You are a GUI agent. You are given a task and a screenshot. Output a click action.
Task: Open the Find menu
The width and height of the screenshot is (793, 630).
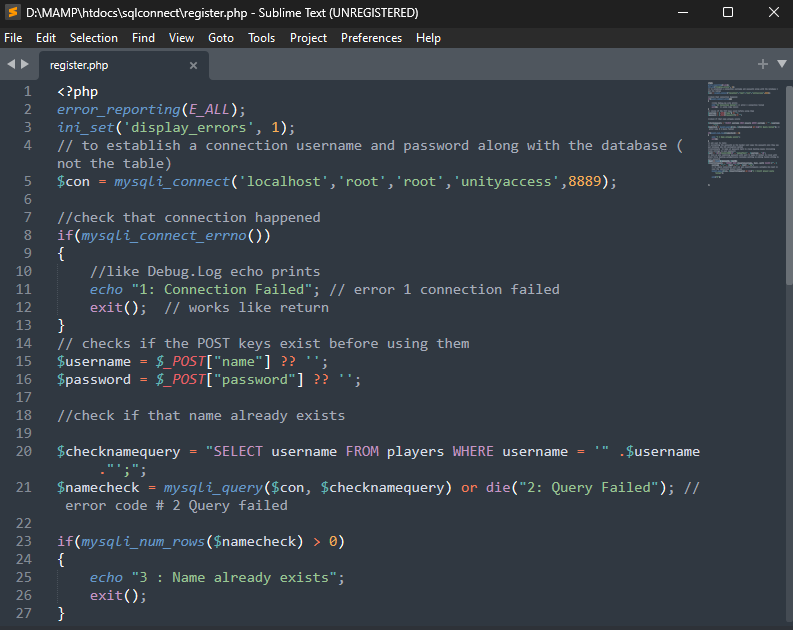tap(143, 38)
